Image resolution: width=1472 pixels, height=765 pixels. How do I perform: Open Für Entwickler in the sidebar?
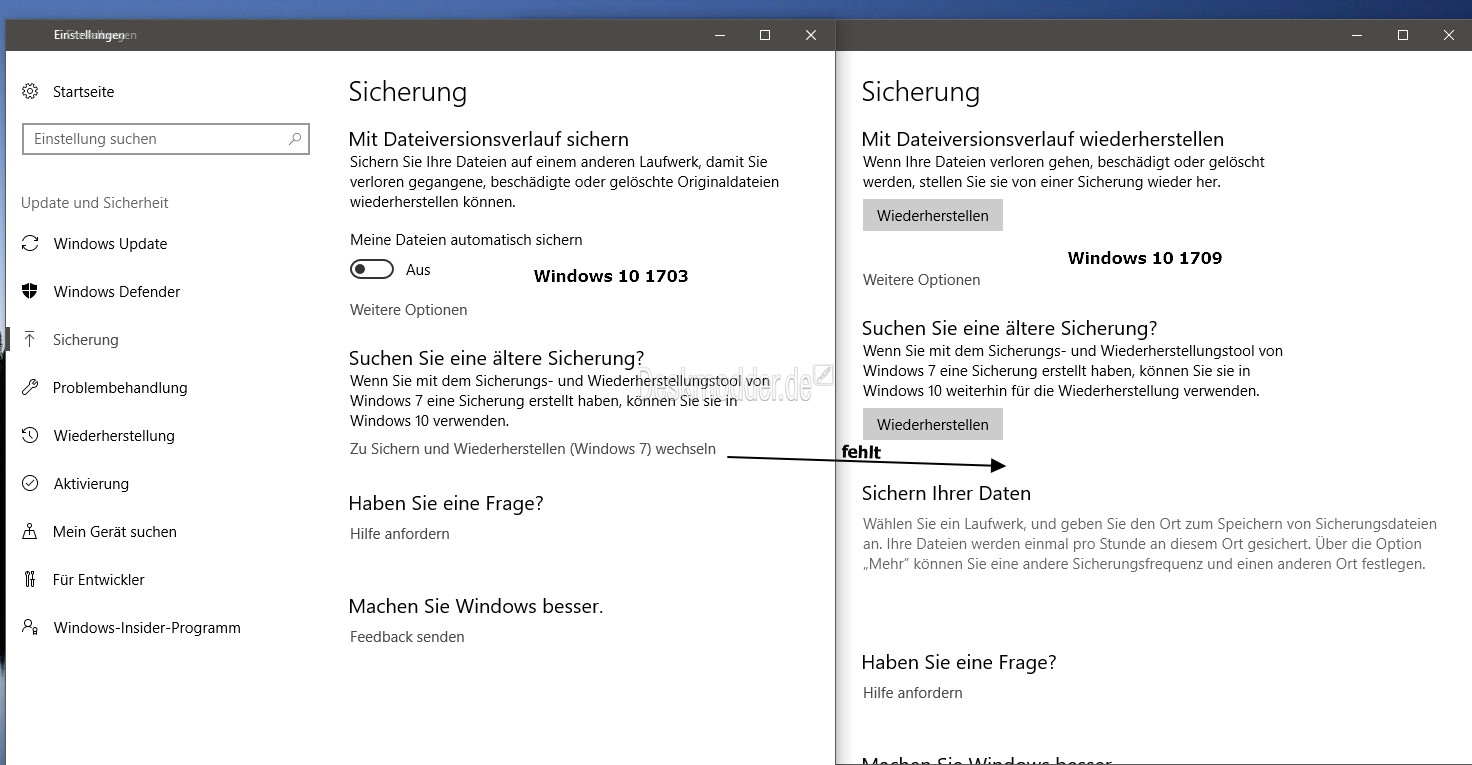pos(99,579)
